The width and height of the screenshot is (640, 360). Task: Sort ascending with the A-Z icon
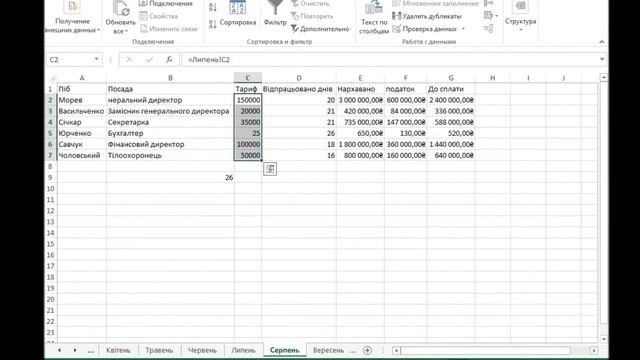213,7
